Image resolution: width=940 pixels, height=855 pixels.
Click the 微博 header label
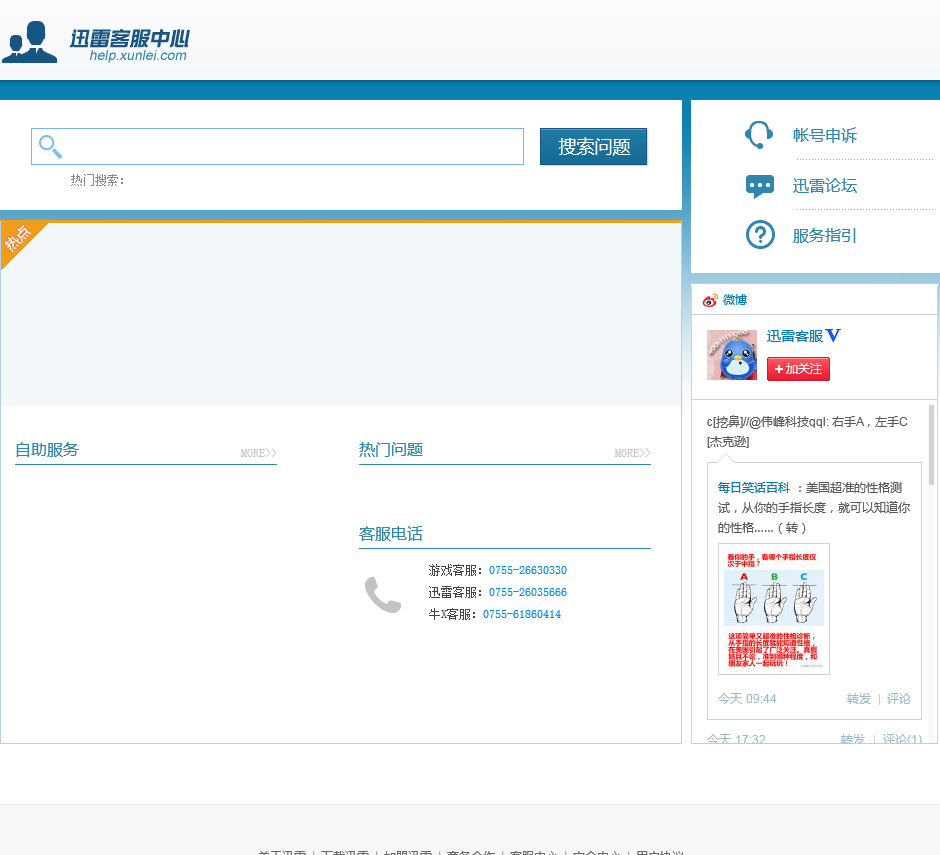(x=734, y=300)
